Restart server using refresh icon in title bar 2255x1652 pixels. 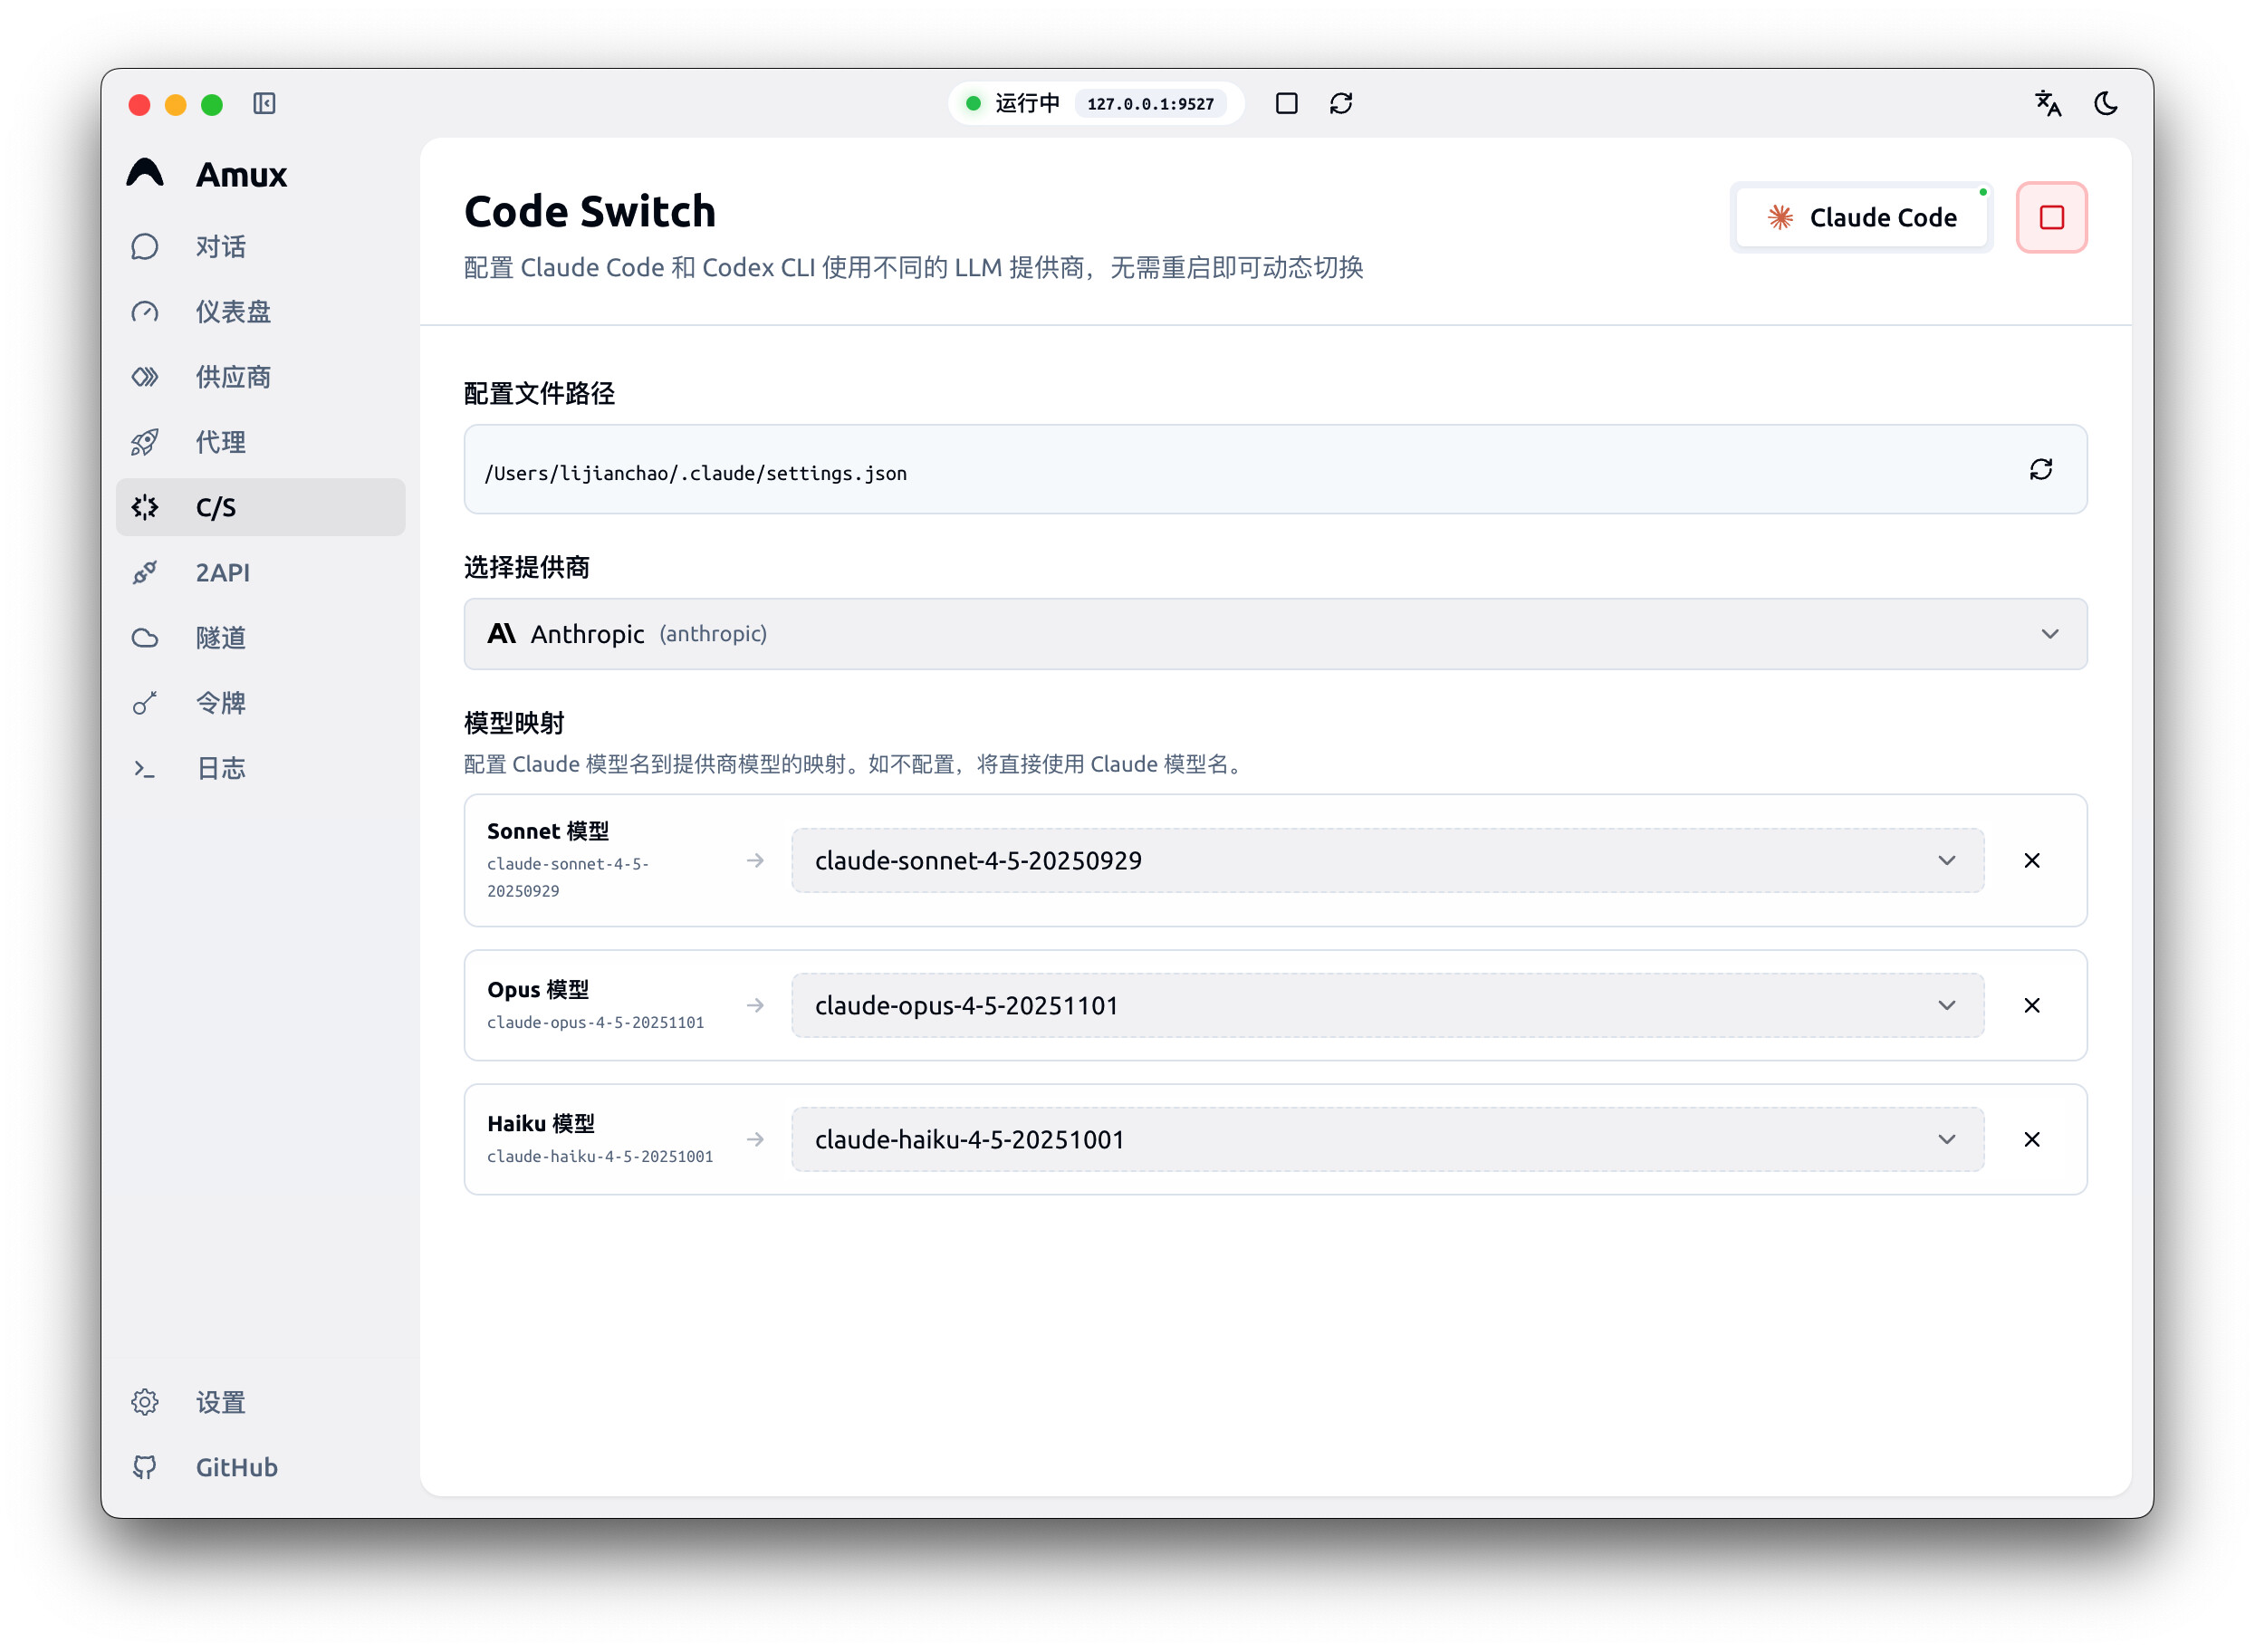pos(1340,104)
